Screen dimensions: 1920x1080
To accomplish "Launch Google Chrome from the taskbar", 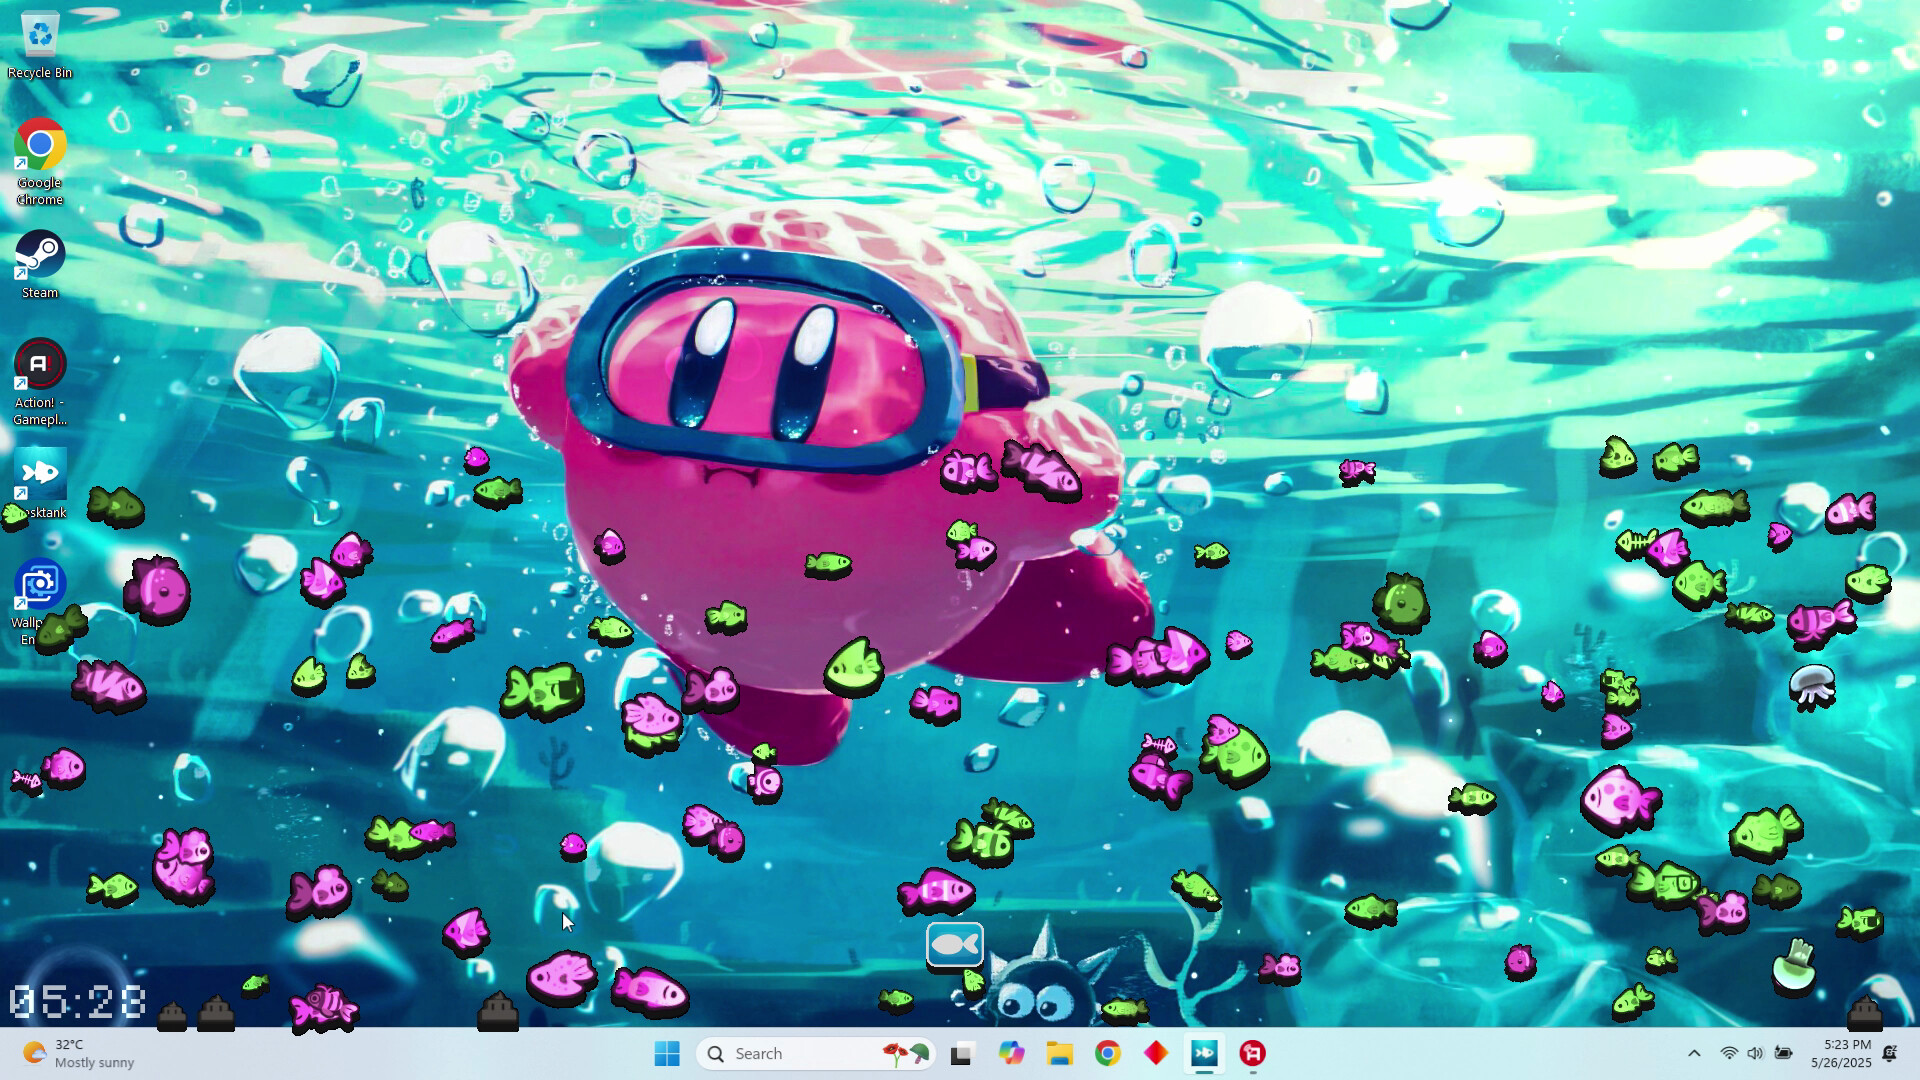I will click(1108, 1053).
